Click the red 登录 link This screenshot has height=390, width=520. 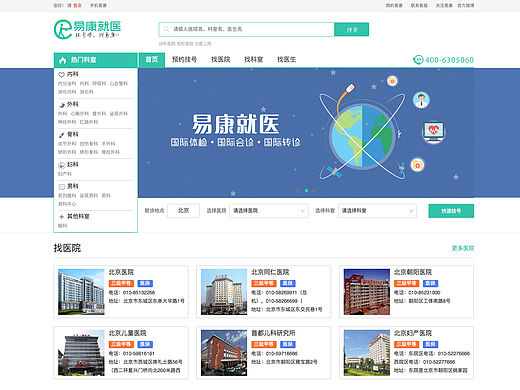pyautogui.click(x=77, y=6)
